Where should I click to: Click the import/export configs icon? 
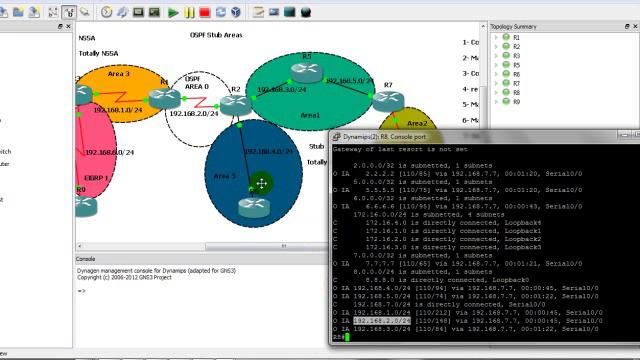[x=122, y=12]
